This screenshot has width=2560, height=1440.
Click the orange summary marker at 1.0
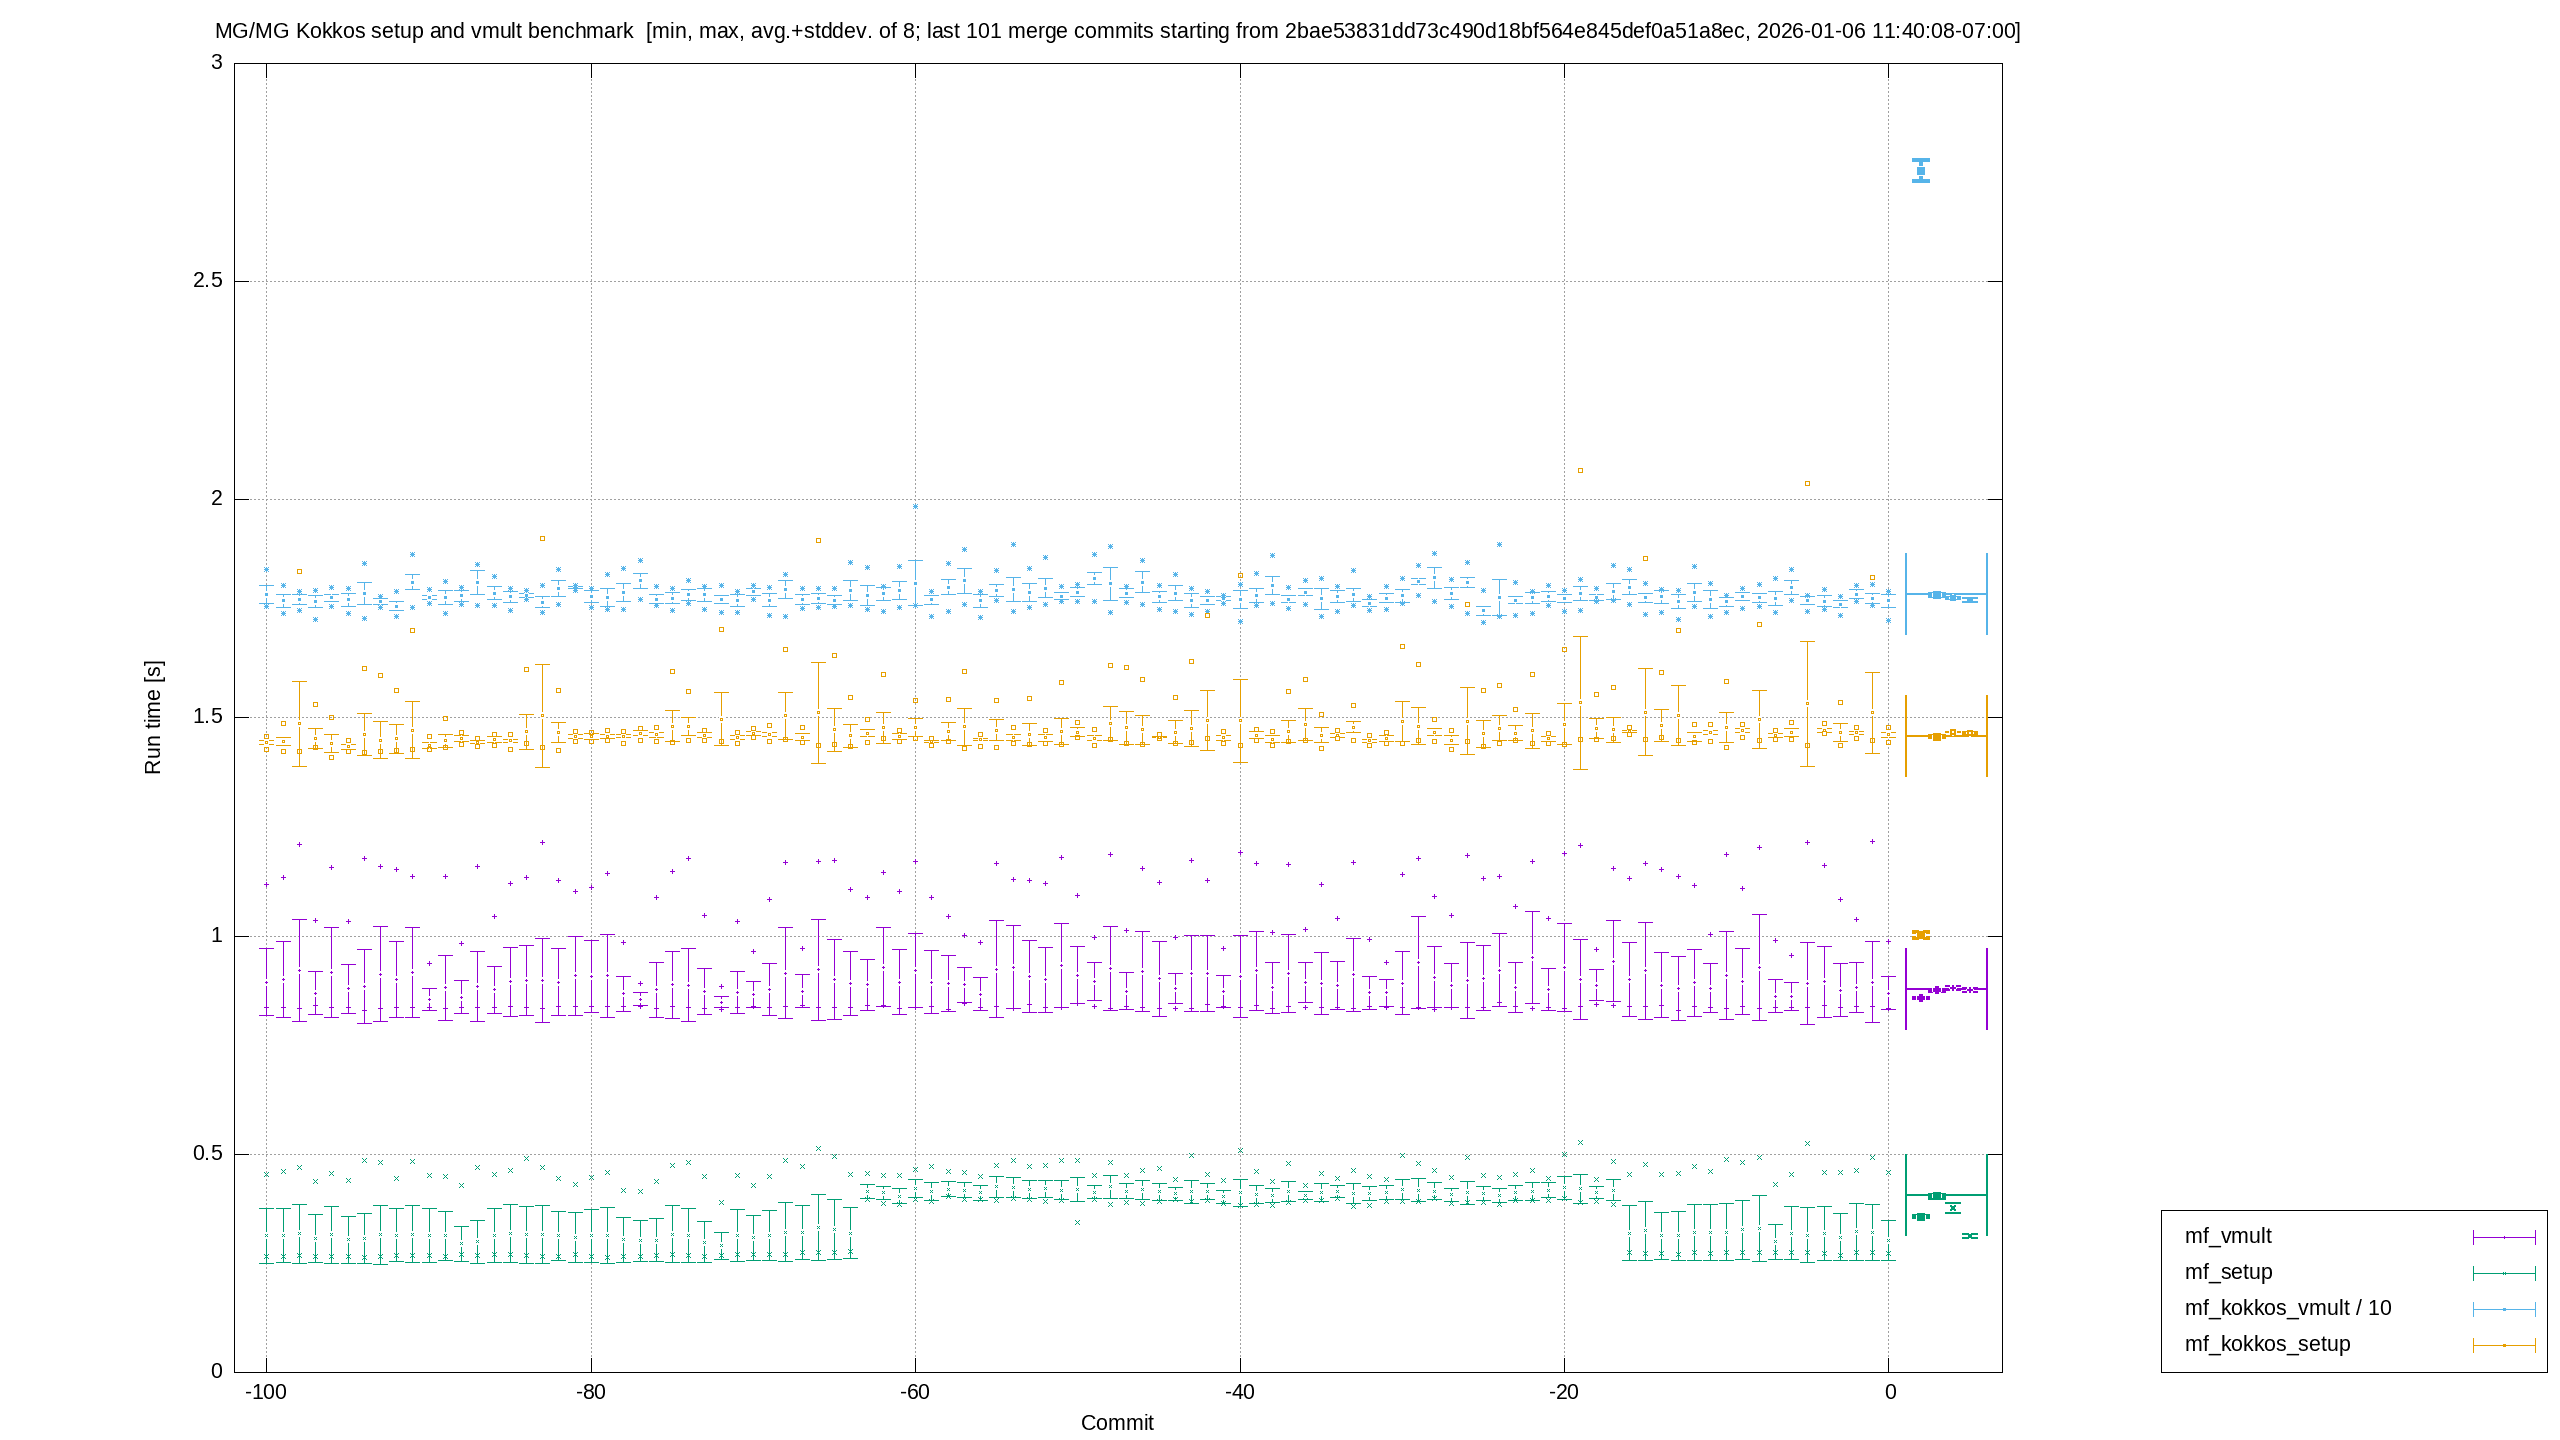click(x=1921, y=935)
